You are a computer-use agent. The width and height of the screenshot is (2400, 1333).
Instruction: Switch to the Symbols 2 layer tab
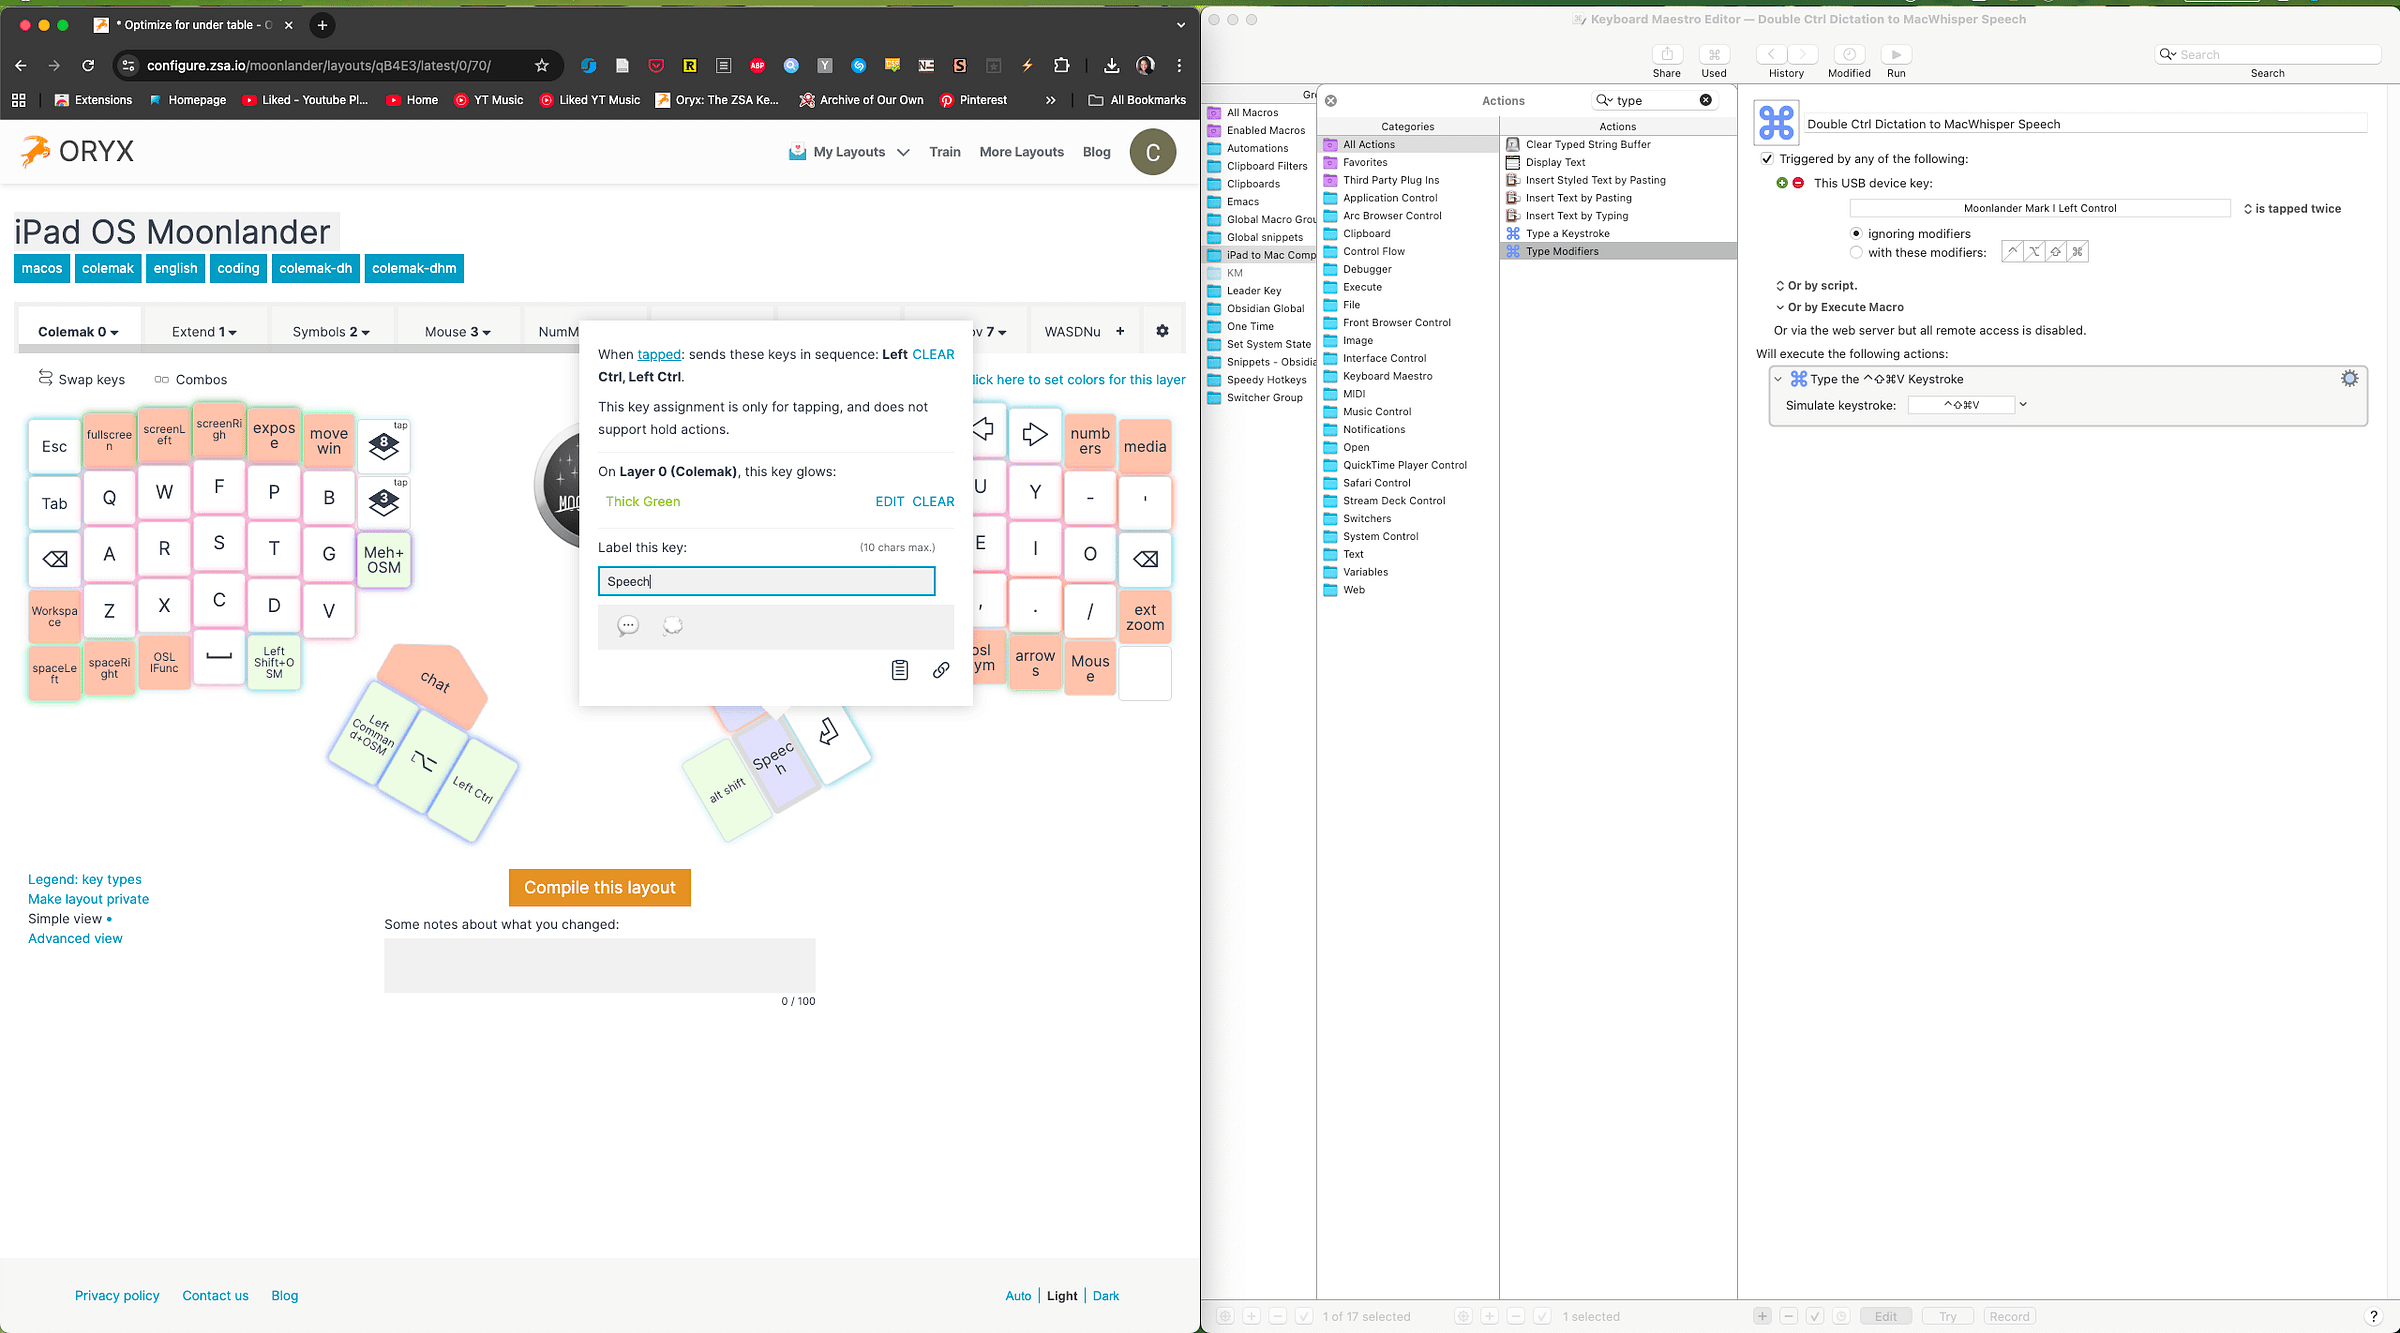(x=330, y=332)
